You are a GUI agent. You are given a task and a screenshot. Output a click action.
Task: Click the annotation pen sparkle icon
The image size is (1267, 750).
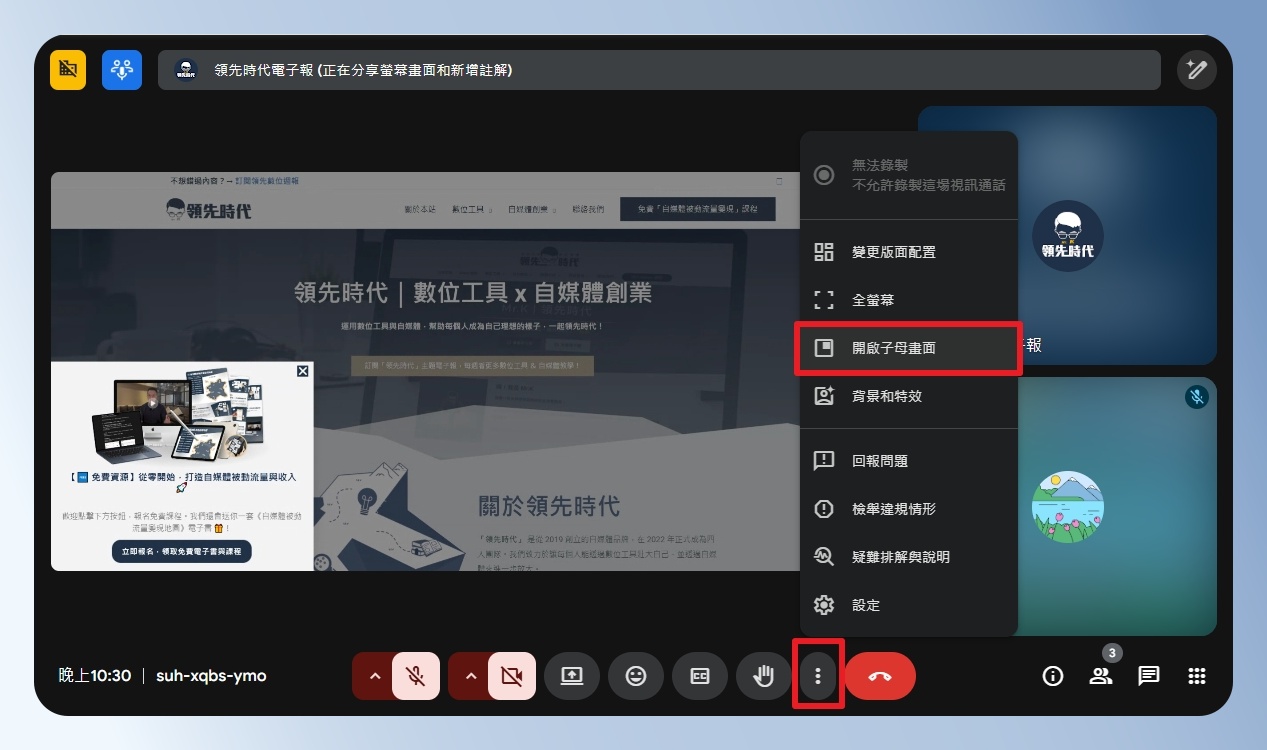(1196, 70)
